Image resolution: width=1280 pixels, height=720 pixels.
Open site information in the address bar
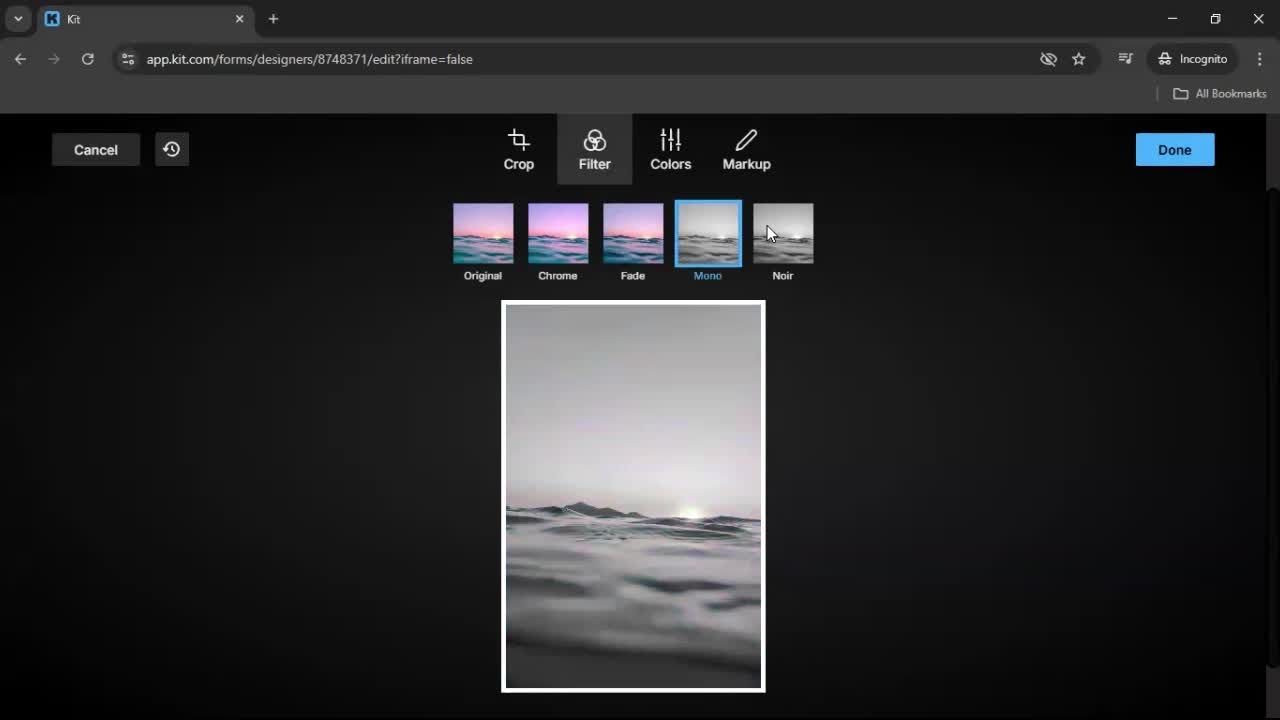coord(128,59)
